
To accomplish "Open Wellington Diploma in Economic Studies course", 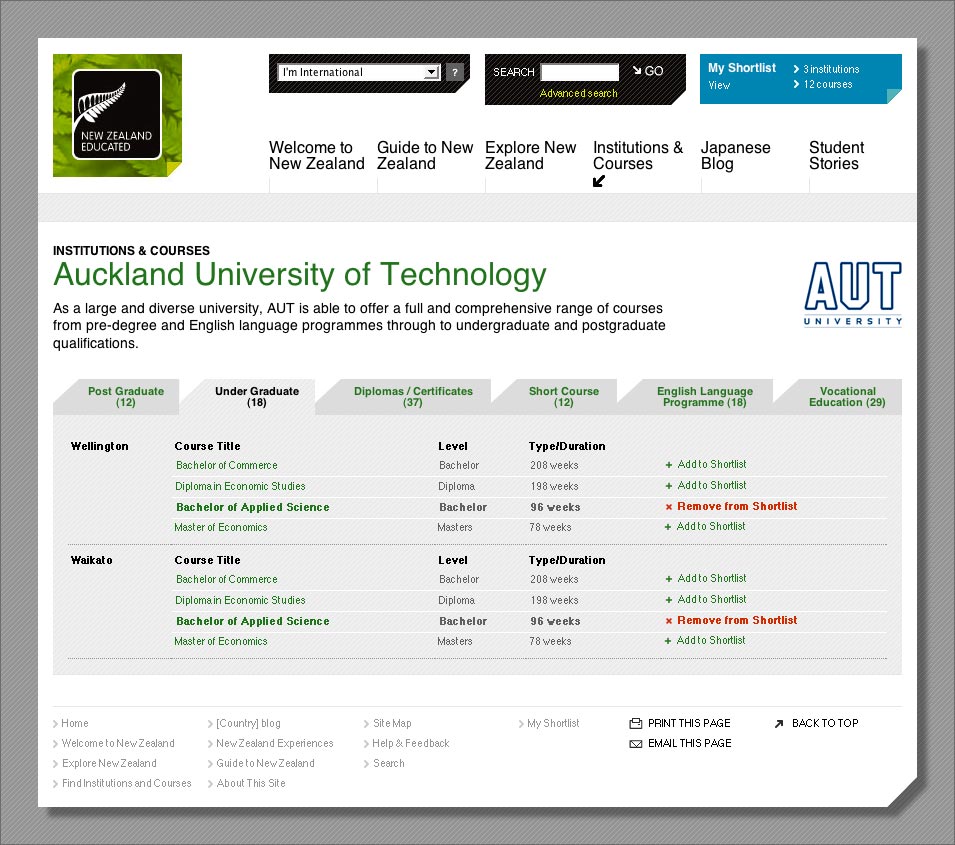I will (240, 486).
